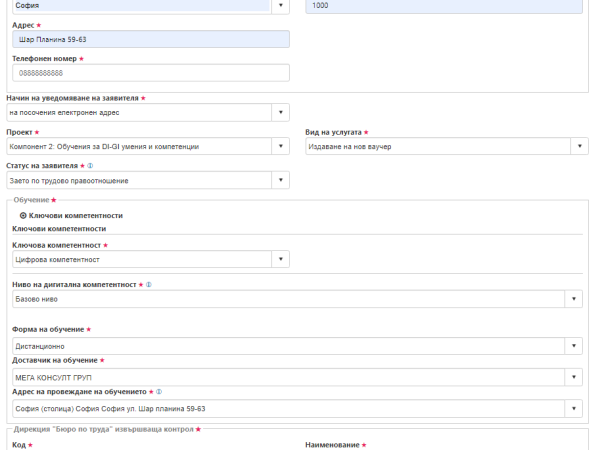
Task: Click info icon beside Ниво на дигитална компетентност
Action: coord(149,285)
